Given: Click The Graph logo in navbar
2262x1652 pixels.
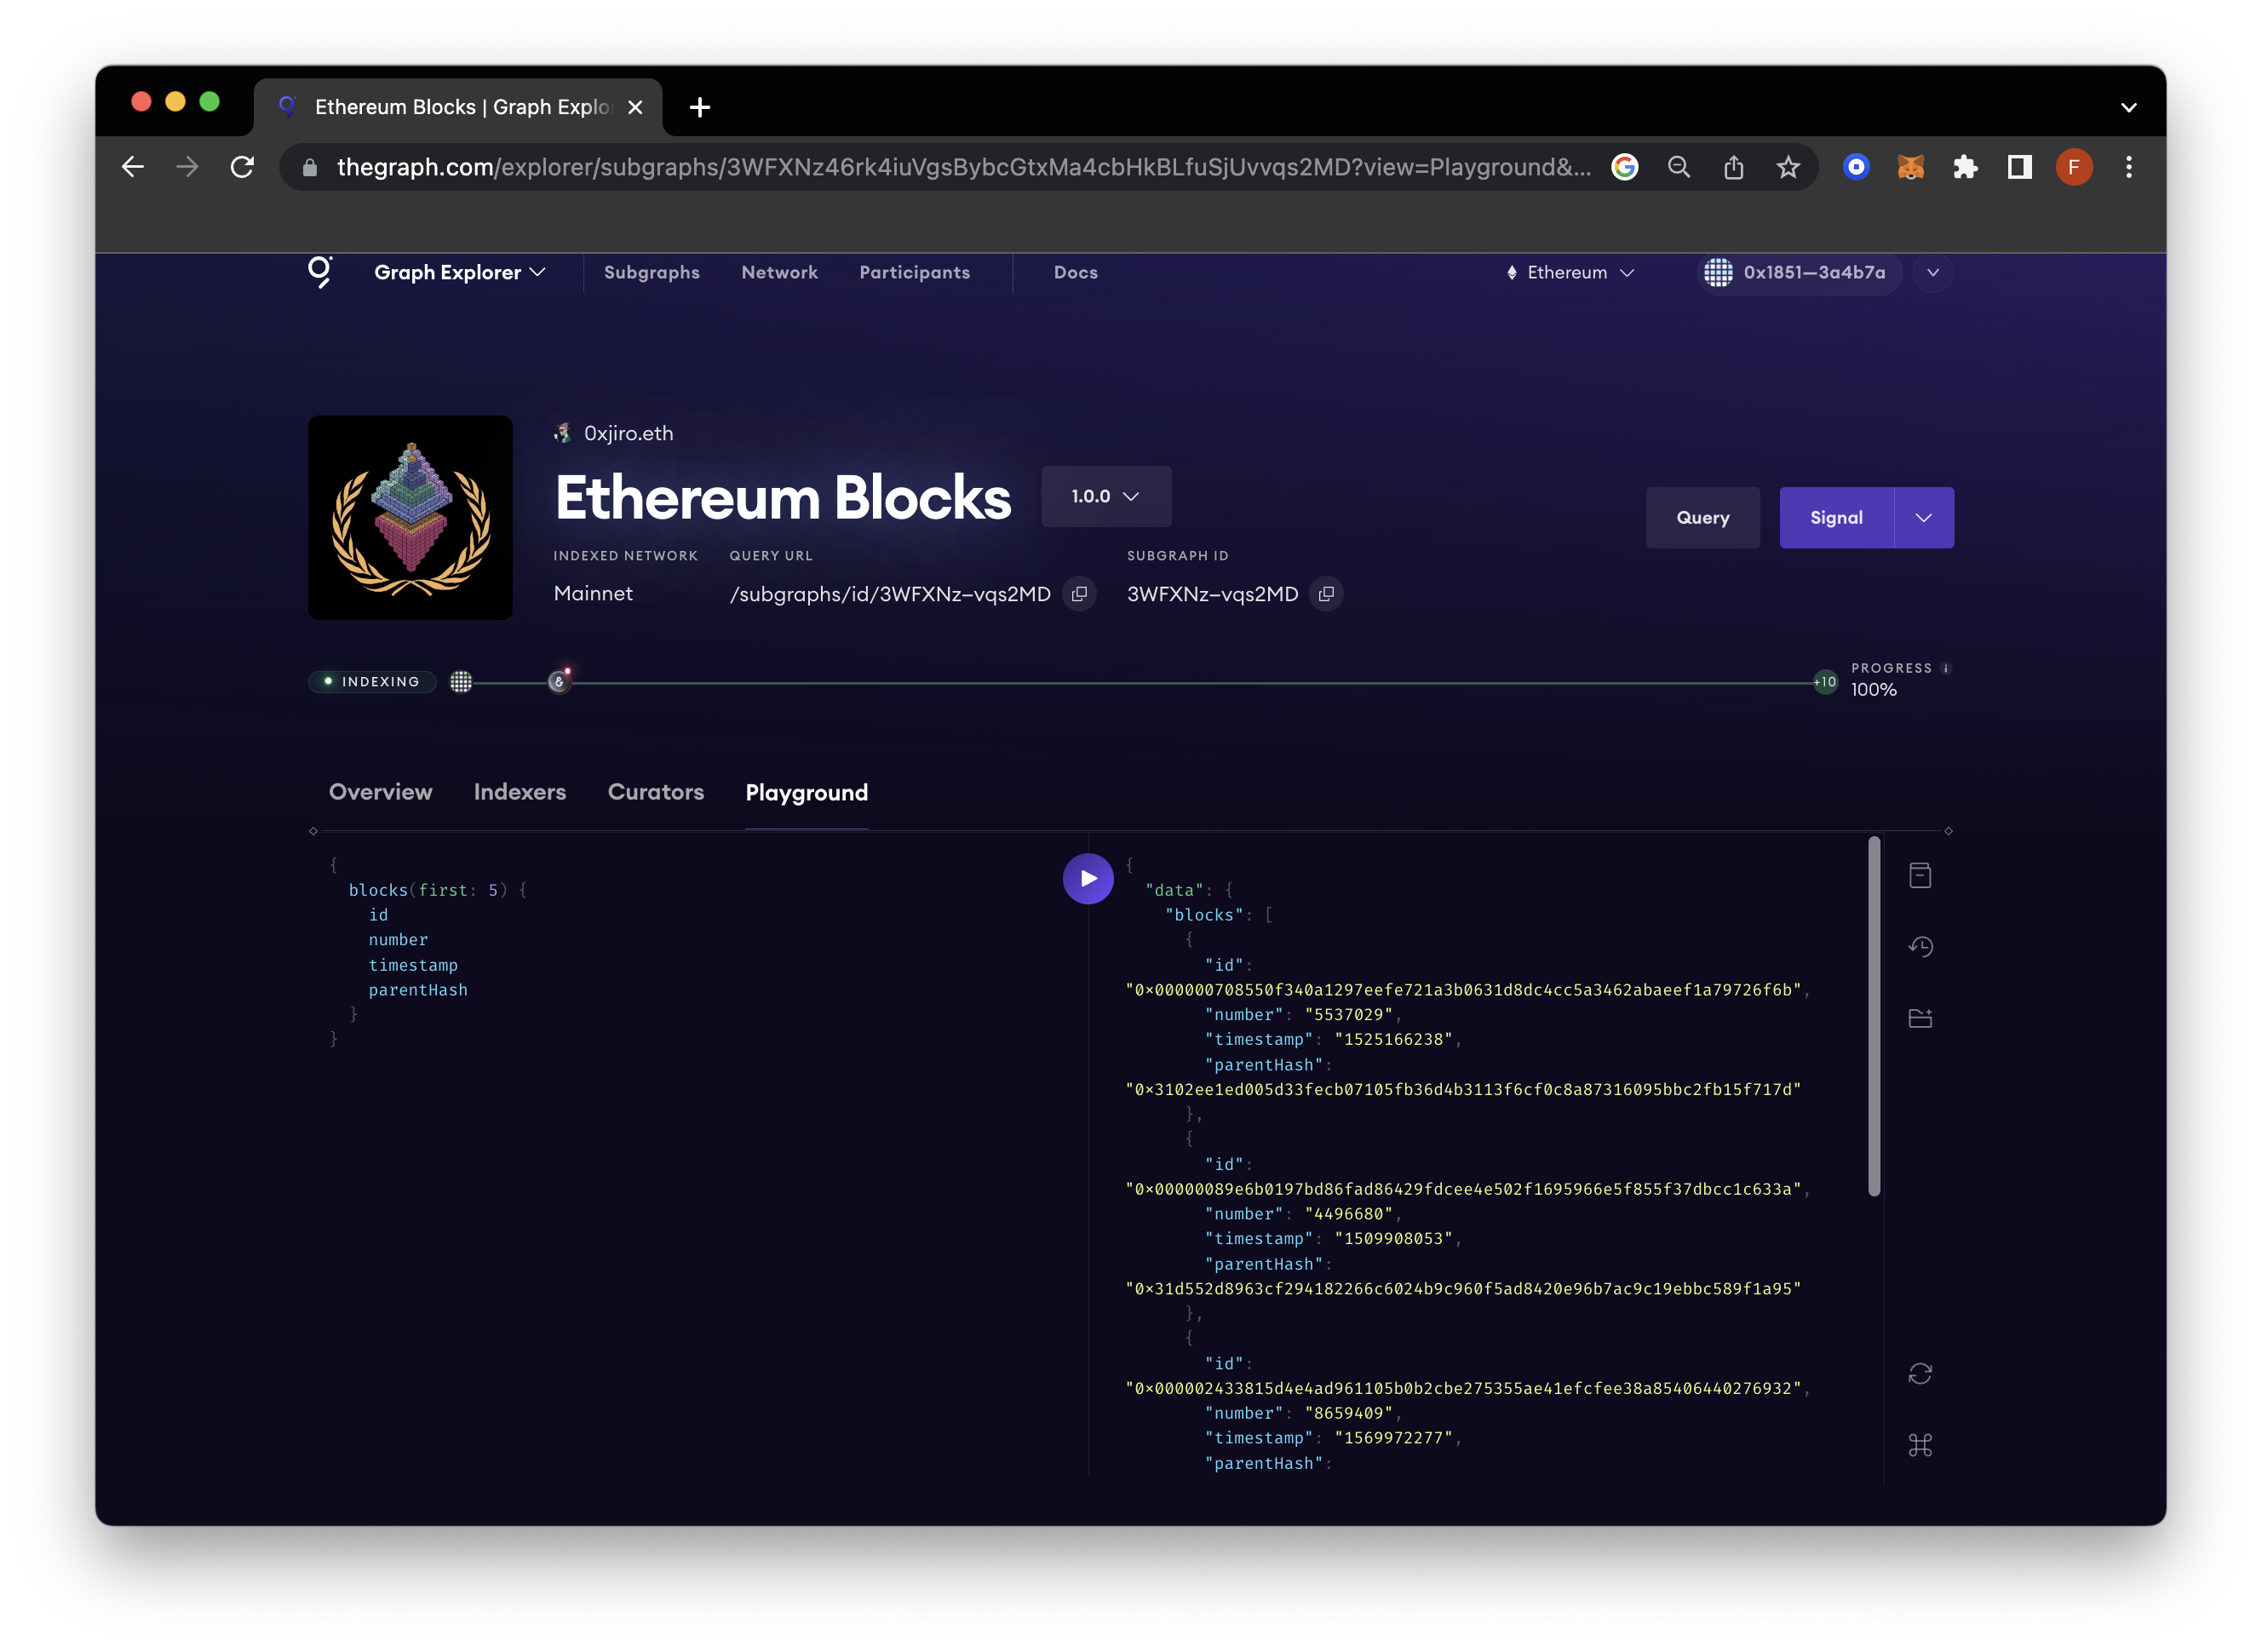Looking at the screenshot, I should tap(320, 272).
